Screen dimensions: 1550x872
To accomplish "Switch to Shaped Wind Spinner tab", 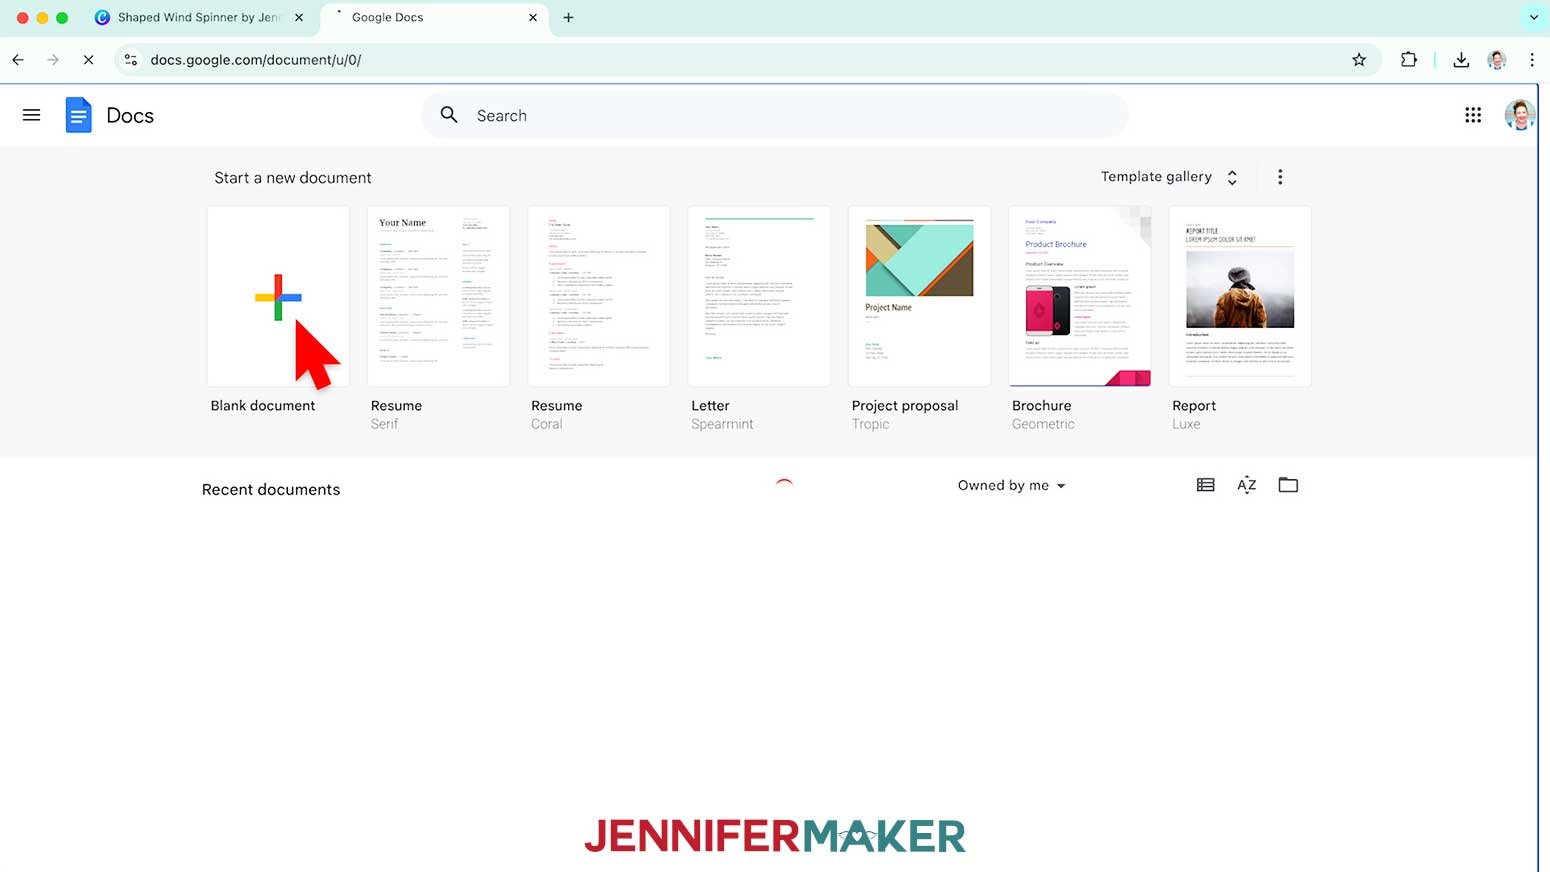I will (x=199, y=17).
